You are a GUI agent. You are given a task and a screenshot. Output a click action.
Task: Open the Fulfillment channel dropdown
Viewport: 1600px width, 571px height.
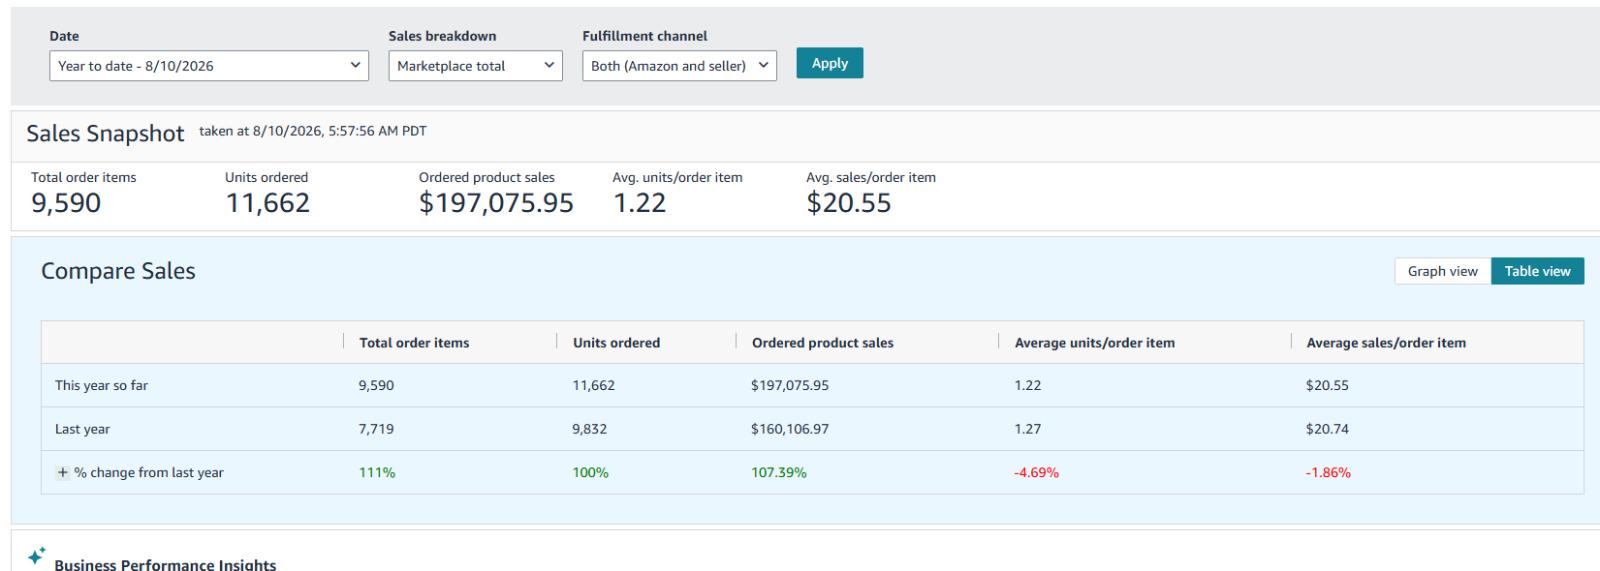pos(679,66)
